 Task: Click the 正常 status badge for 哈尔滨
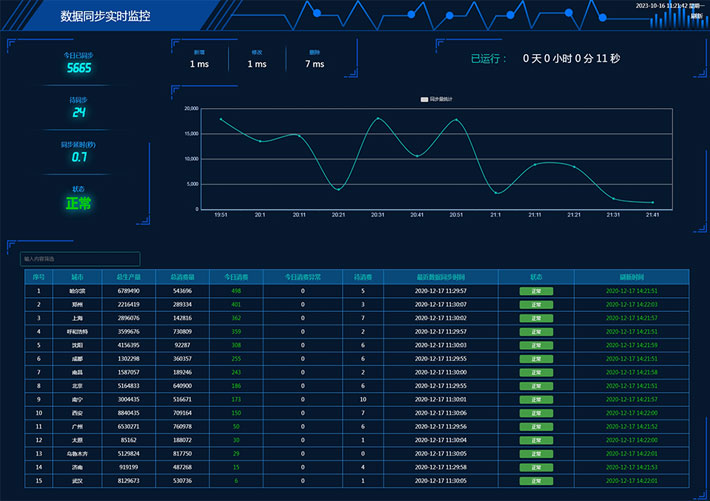point(536,291)
